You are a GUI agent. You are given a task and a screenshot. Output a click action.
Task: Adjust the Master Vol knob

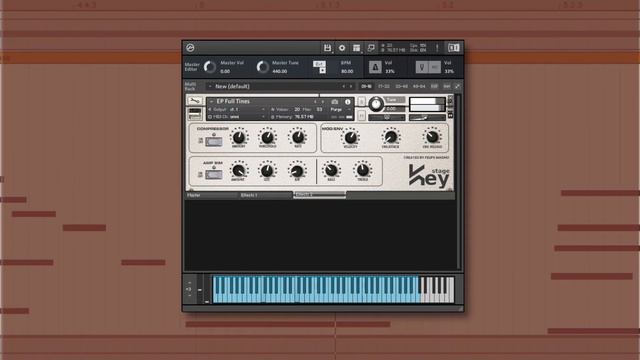point(210,67)
